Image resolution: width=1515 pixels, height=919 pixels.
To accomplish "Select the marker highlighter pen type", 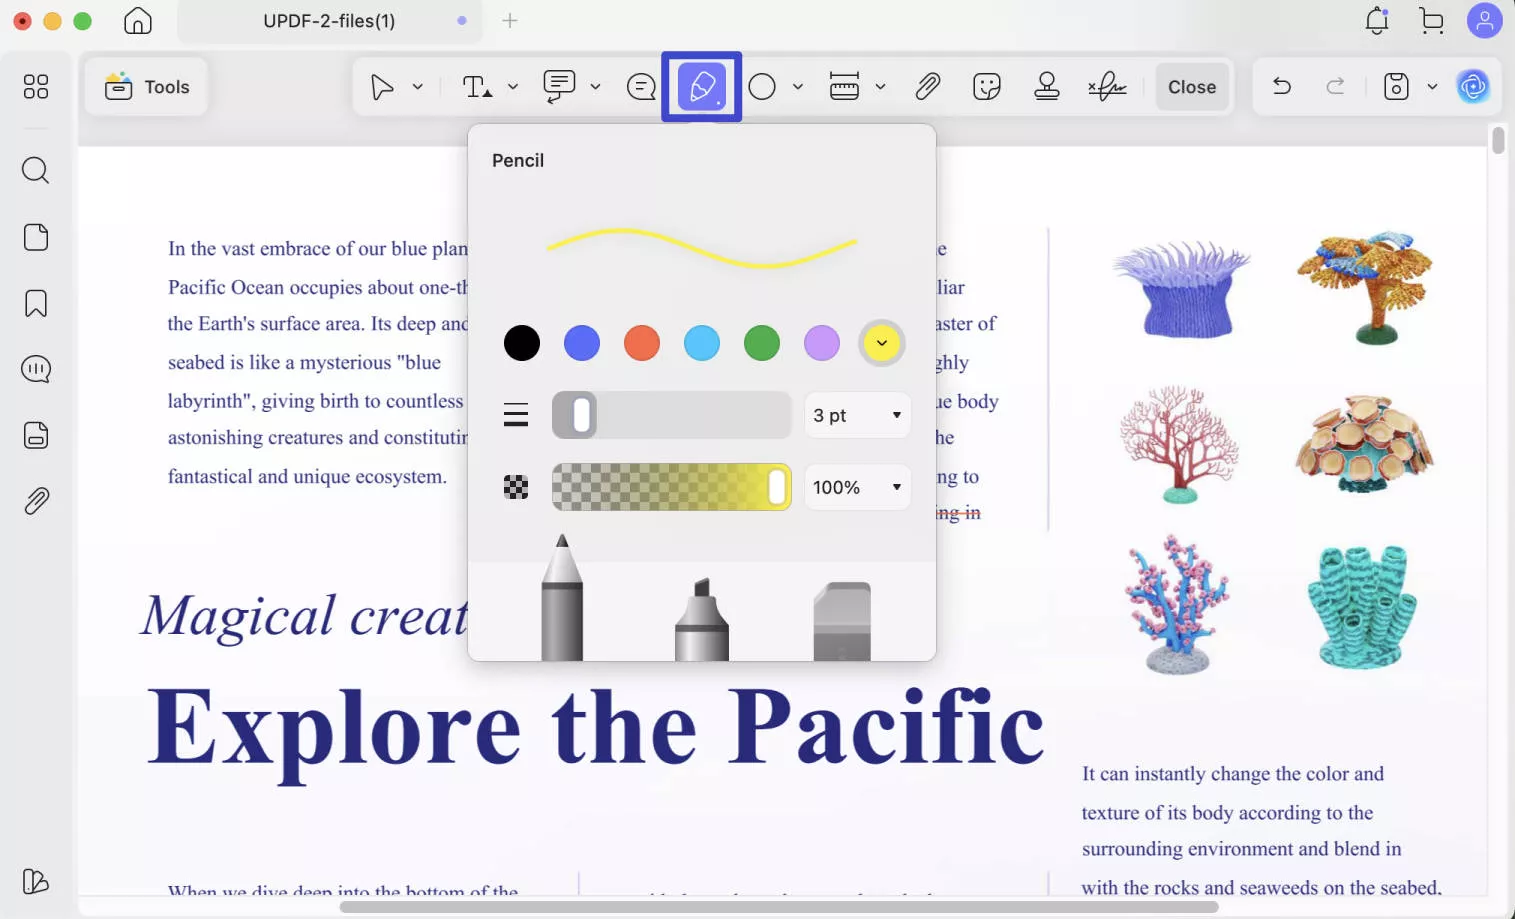I will click(x=702, y=619).
